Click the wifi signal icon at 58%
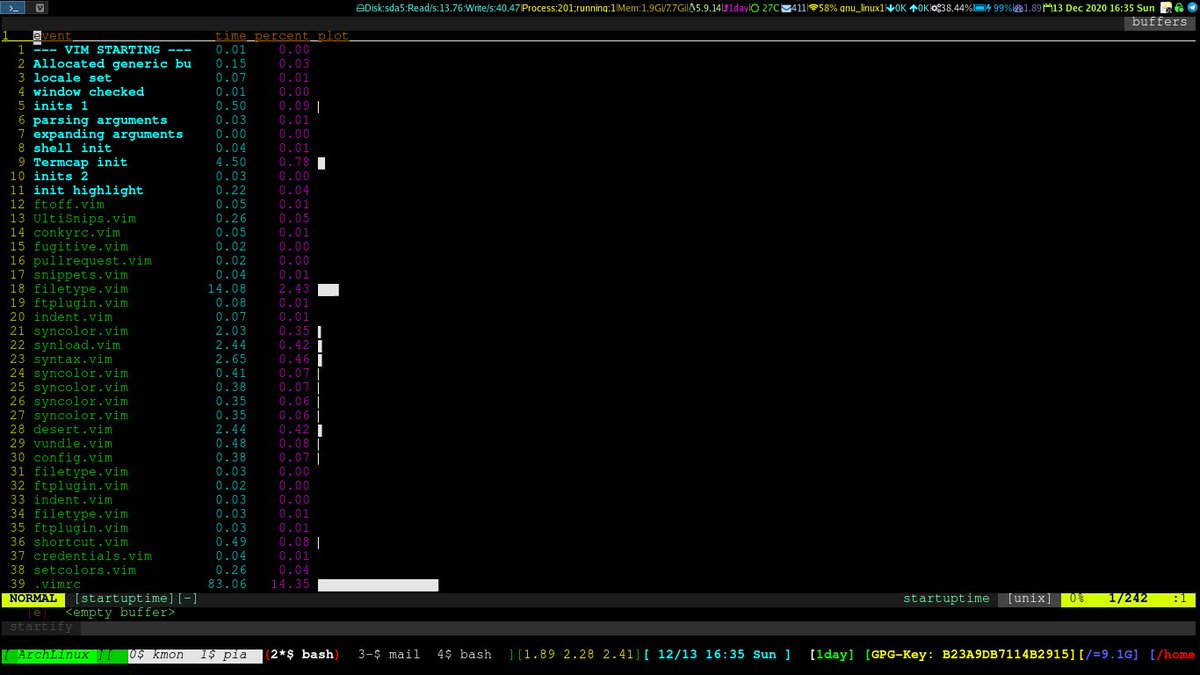The height and width of the screenshot is (675, 1200). tap(813, 7)
